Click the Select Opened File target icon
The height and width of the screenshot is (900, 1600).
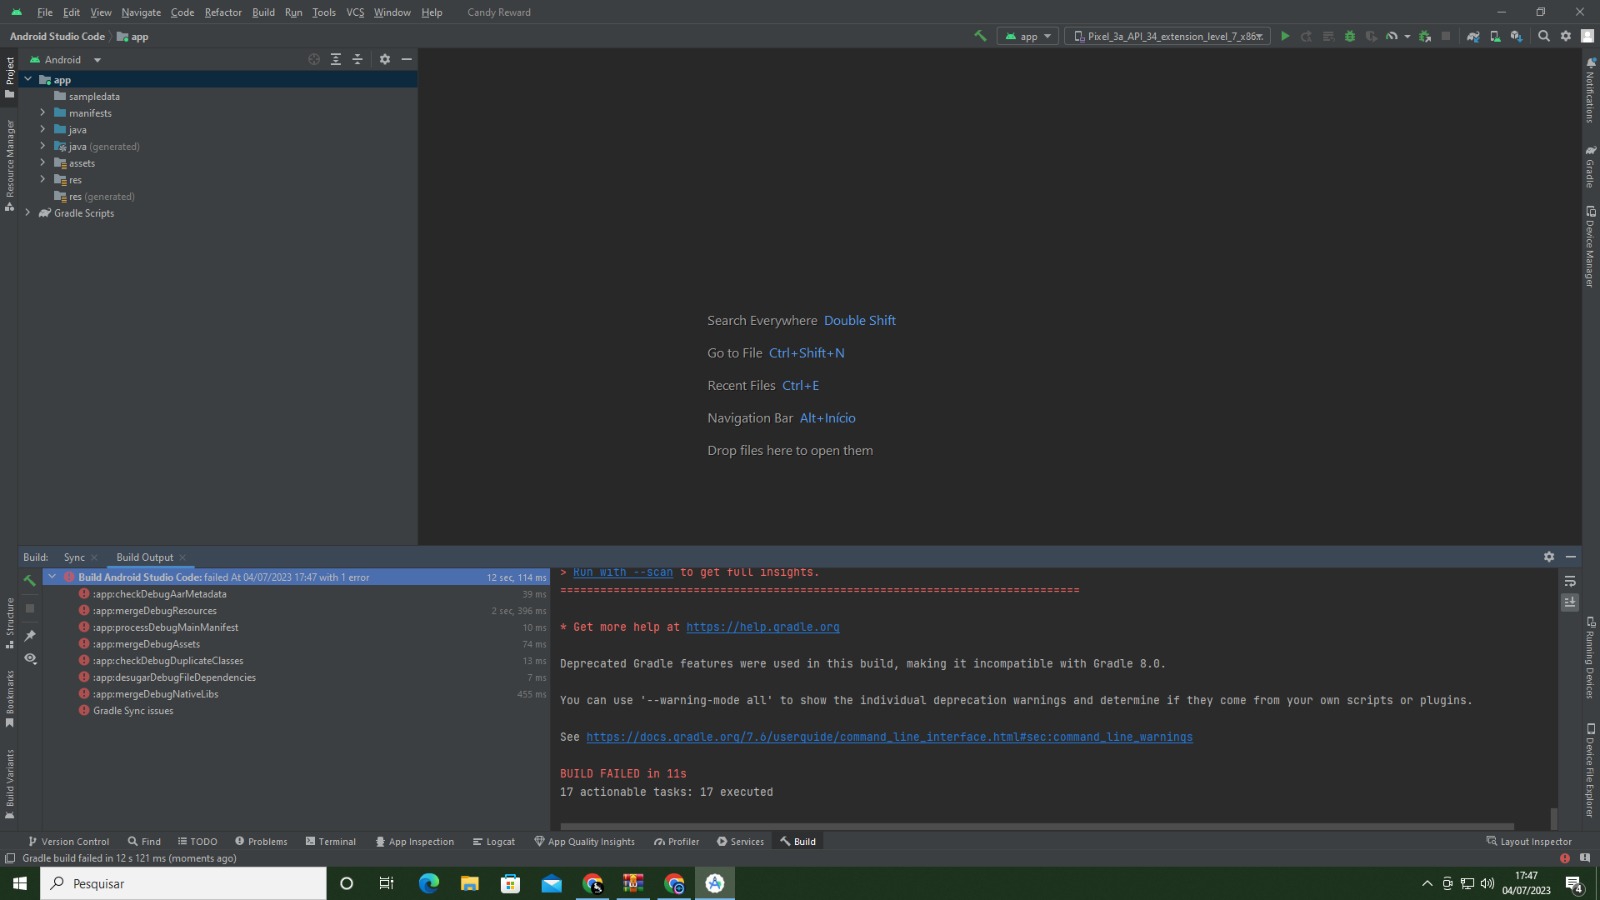click(x=314, y=59)
